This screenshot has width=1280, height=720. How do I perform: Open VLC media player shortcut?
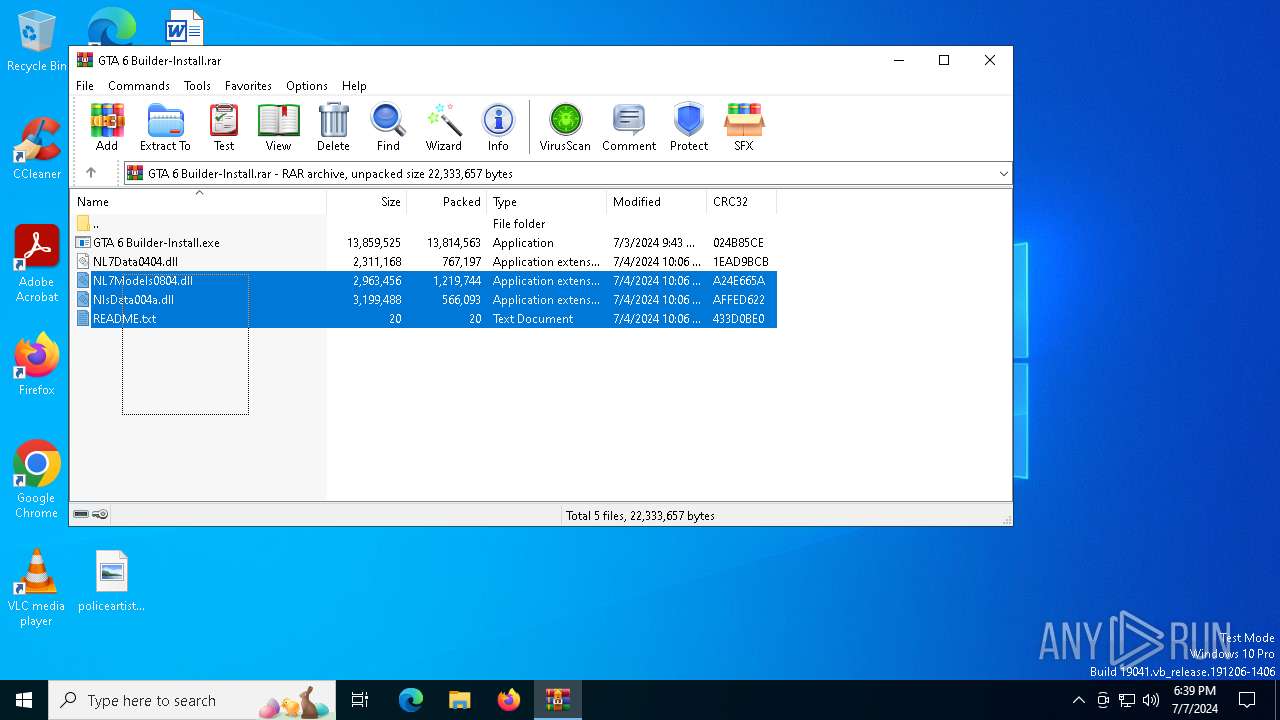[x=37, y=588]
